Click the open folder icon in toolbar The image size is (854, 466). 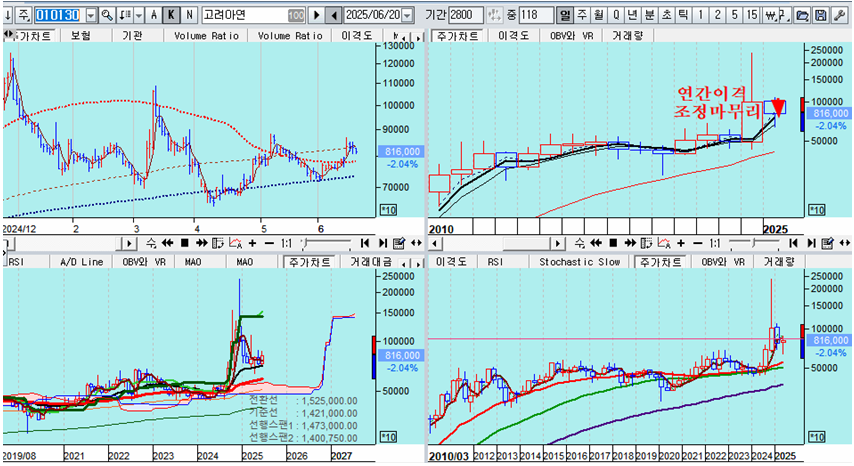coord(800,16)
